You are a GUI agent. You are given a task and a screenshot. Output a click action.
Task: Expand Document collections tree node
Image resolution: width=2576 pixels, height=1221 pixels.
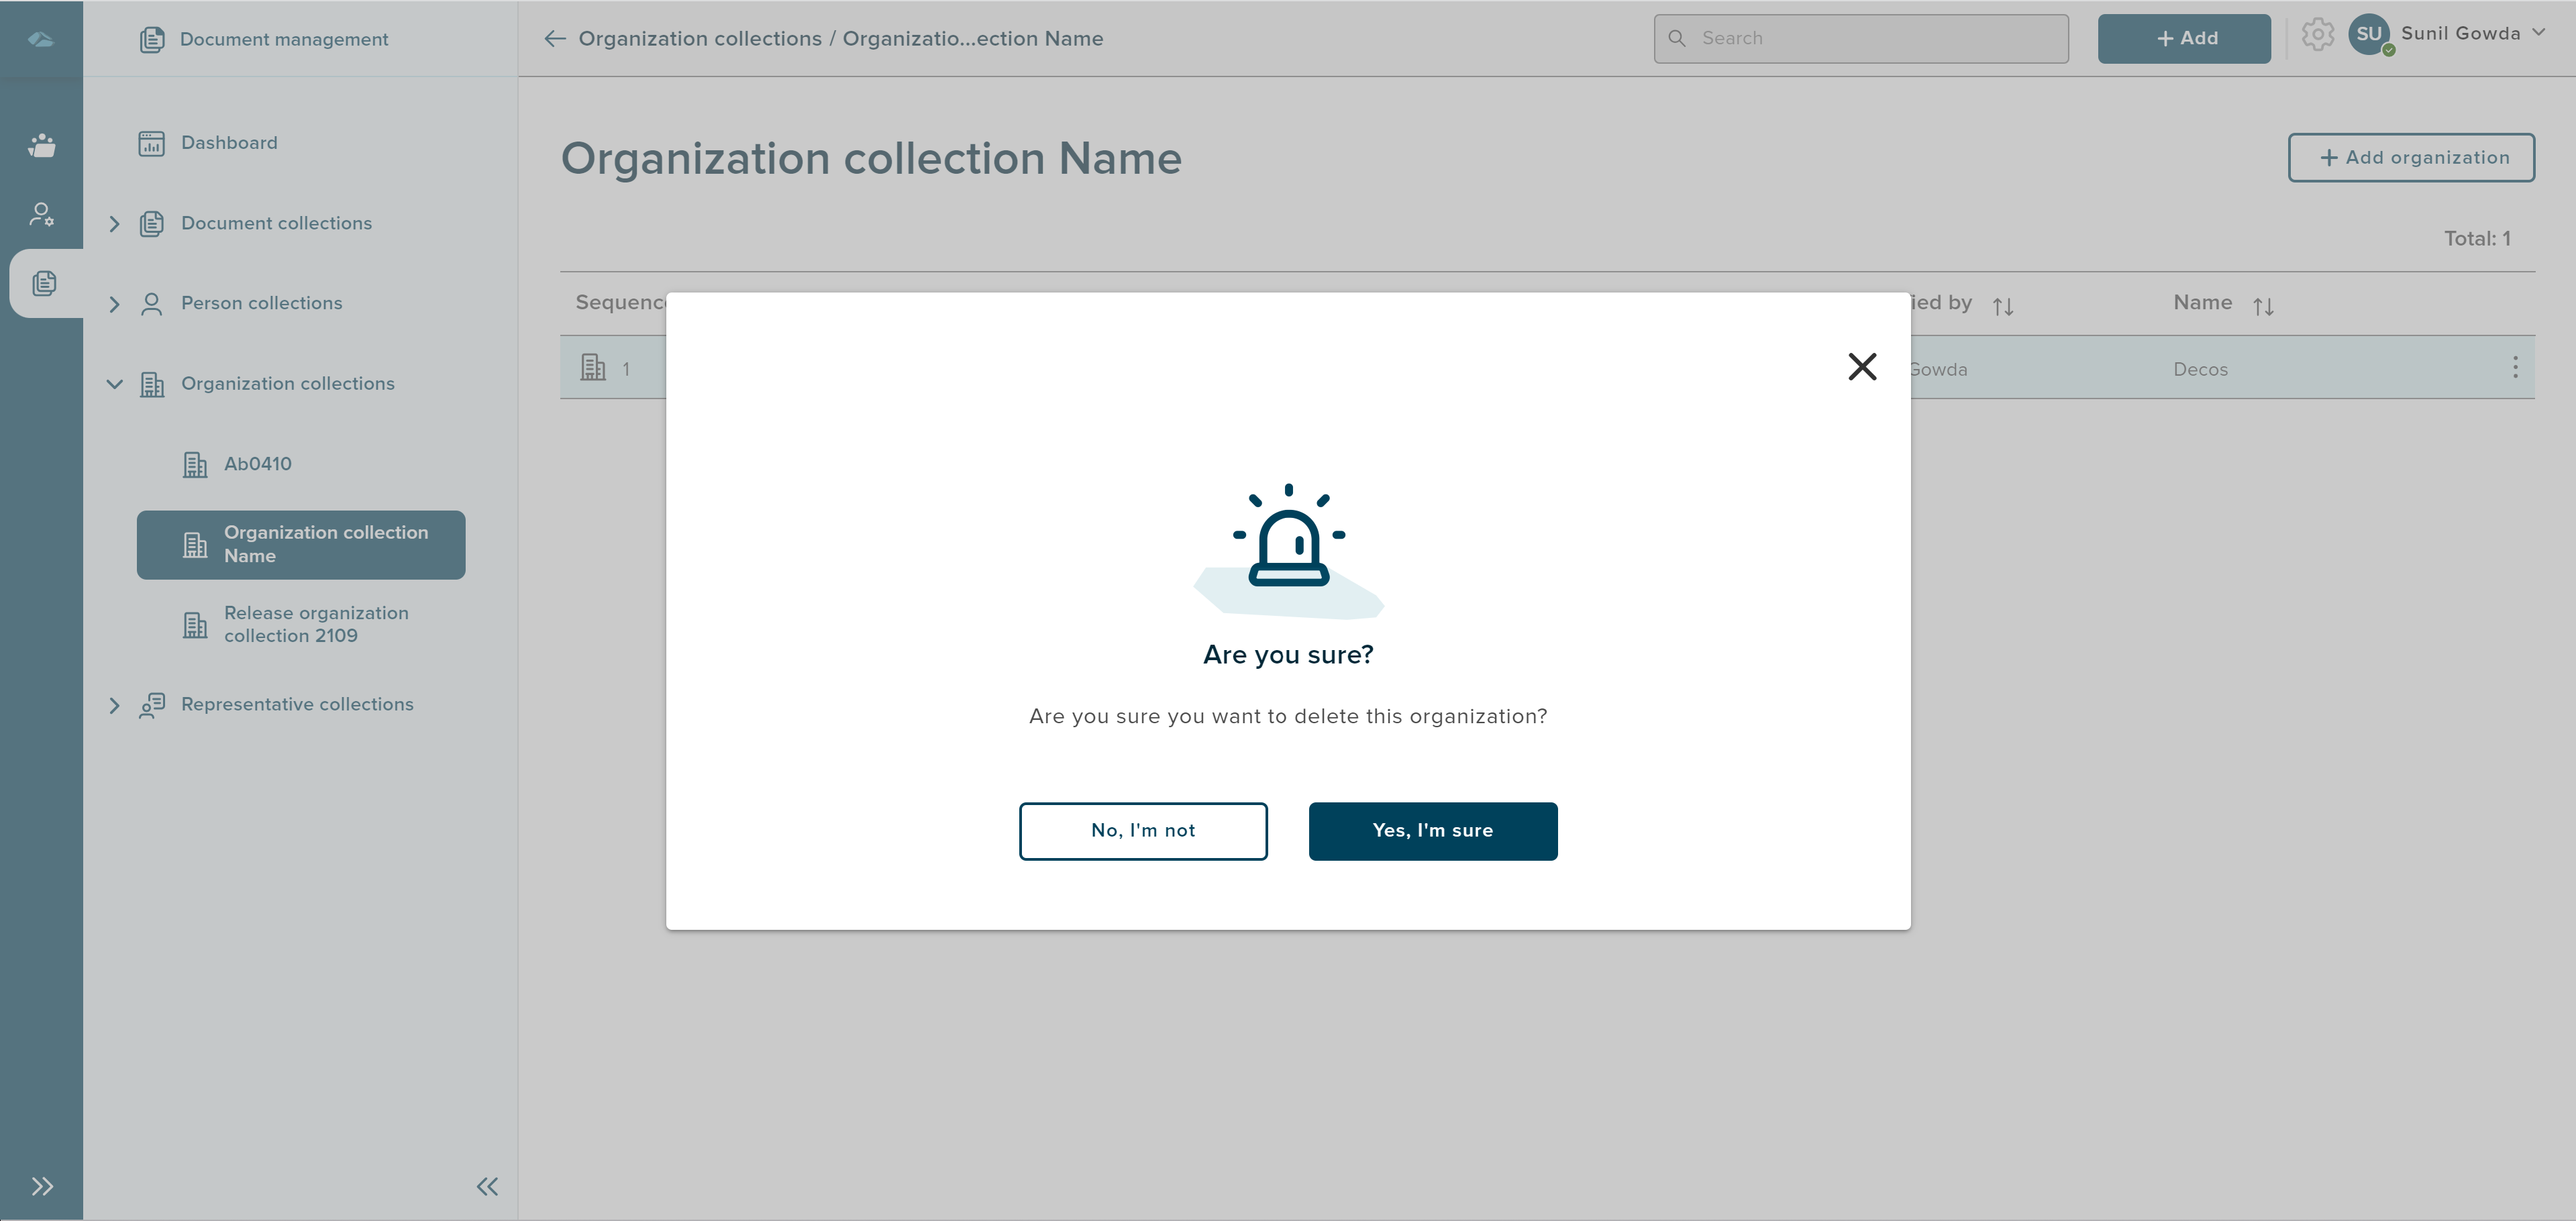click(114, 224)
